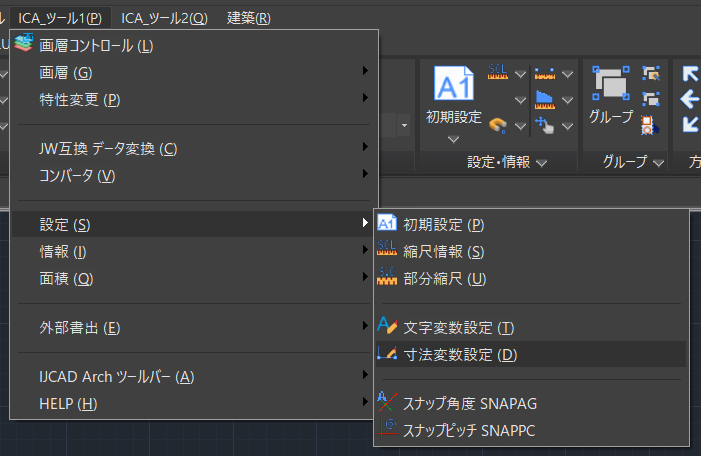Open the dropdown beside the magnet icon
The image size is (701, 456).
(x=520, y=127)
